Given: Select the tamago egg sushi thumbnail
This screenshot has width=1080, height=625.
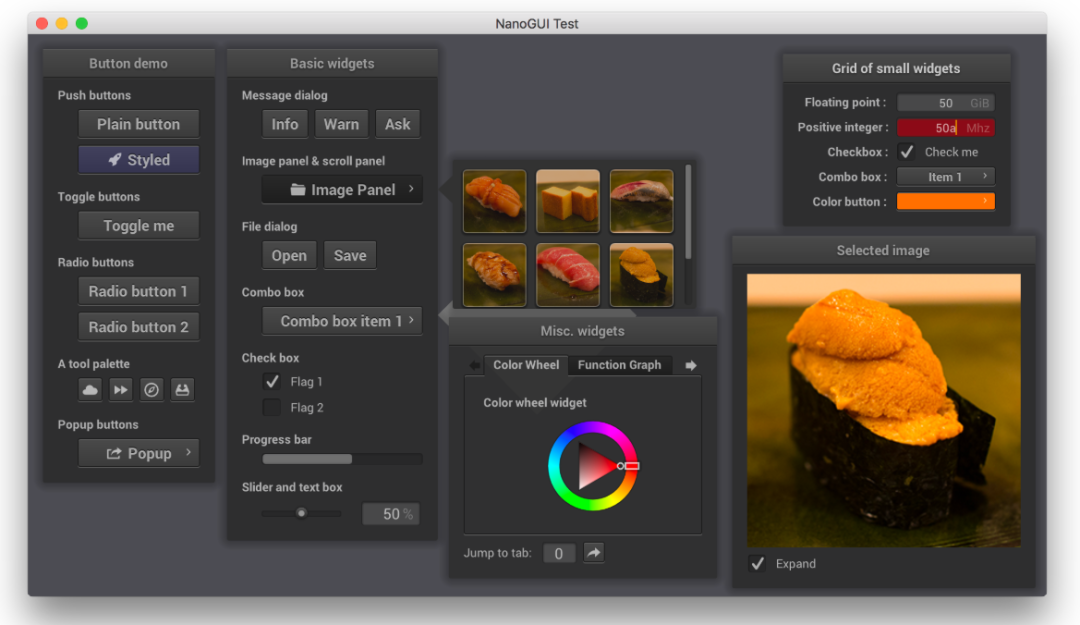Looking at the screenshot, I should click(568, 201).
